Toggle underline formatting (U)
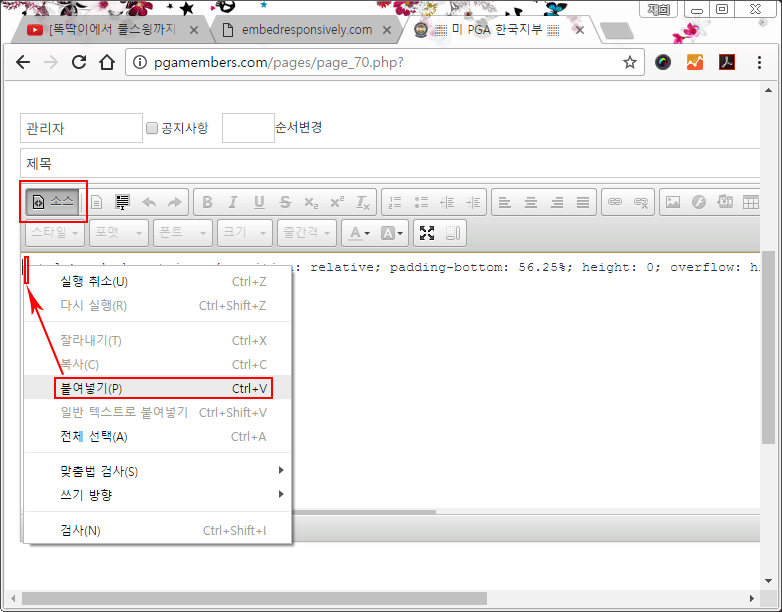 [259, 202]
